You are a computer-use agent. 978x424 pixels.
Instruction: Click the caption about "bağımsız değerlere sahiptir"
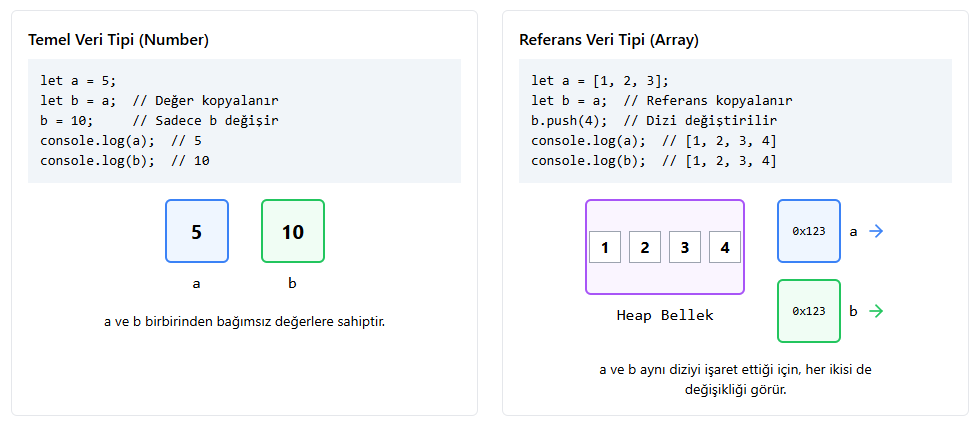(x=245, y=322)
